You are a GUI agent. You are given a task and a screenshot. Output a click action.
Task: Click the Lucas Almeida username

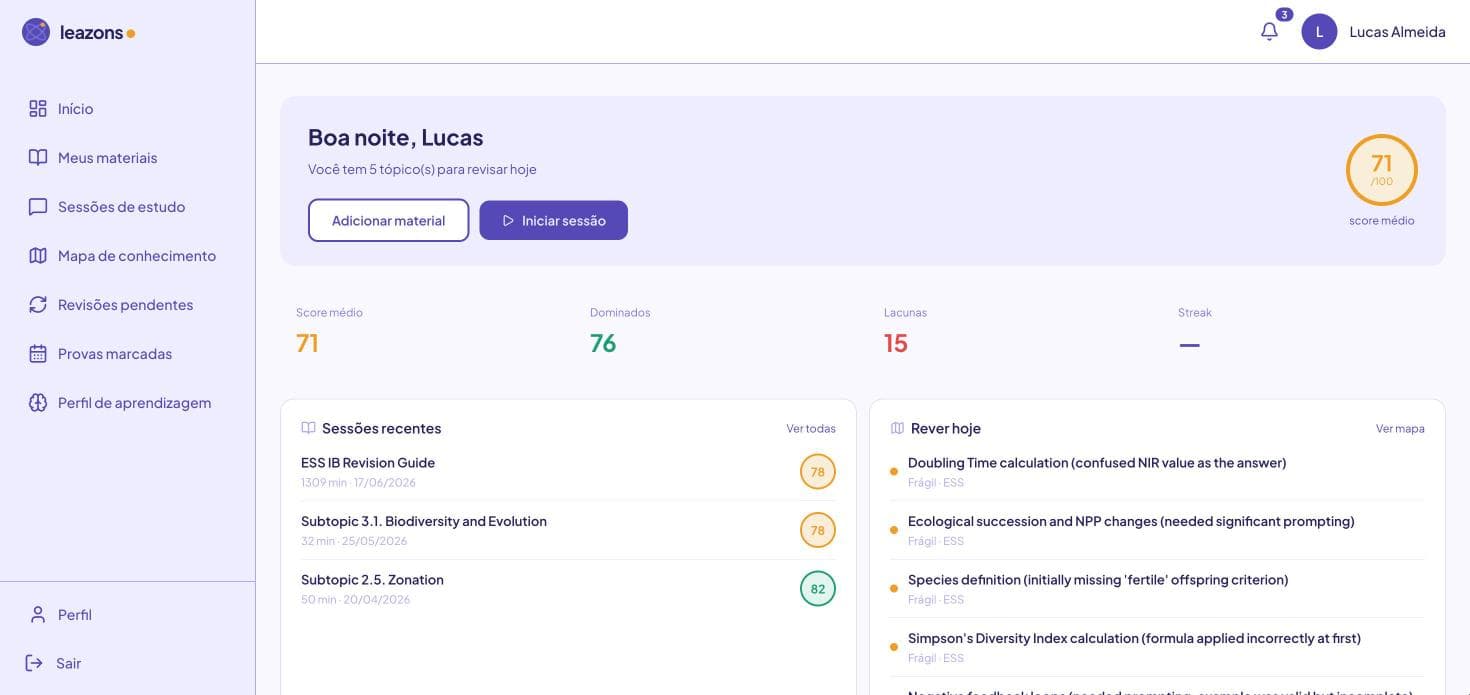click(x=1397, y=32)
